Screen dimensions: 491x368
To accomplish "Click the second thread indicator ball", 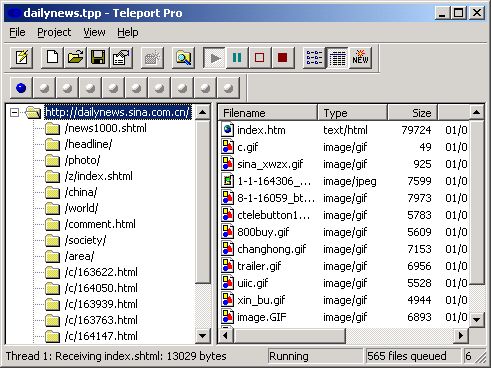I will [x=44, y=88].
